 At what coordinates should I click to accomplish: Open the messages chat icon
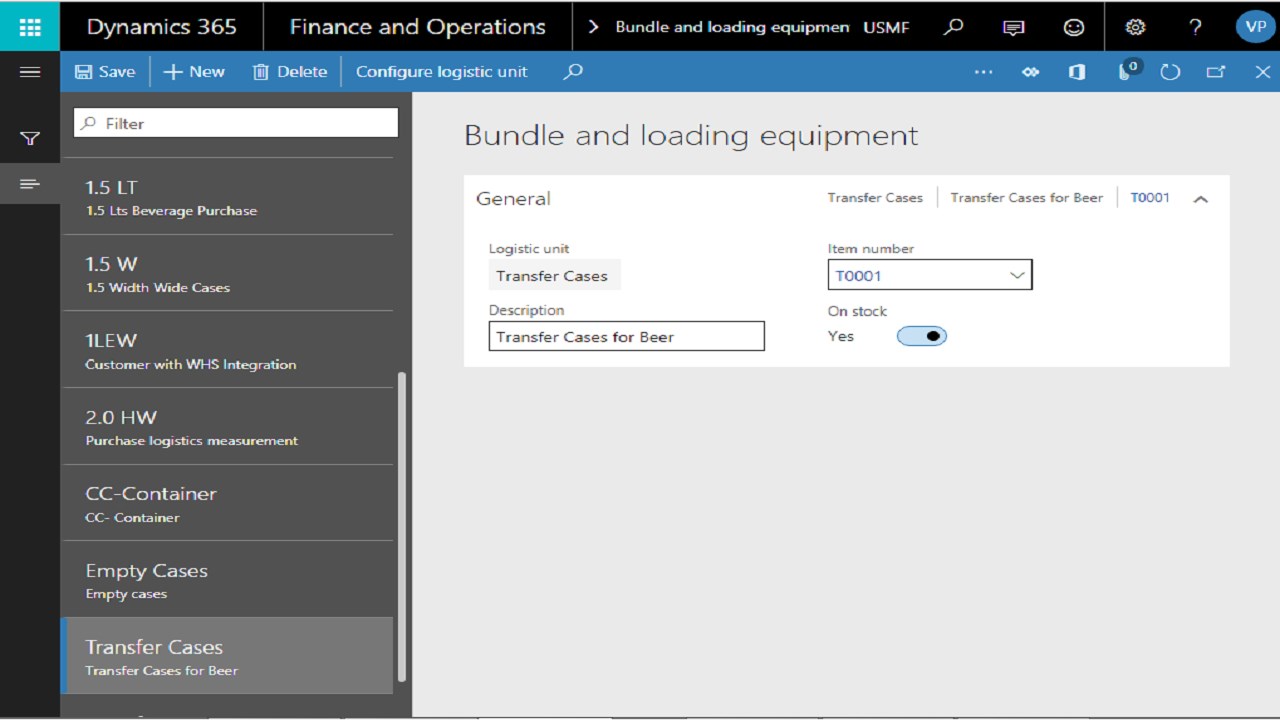coord(1014,27)
